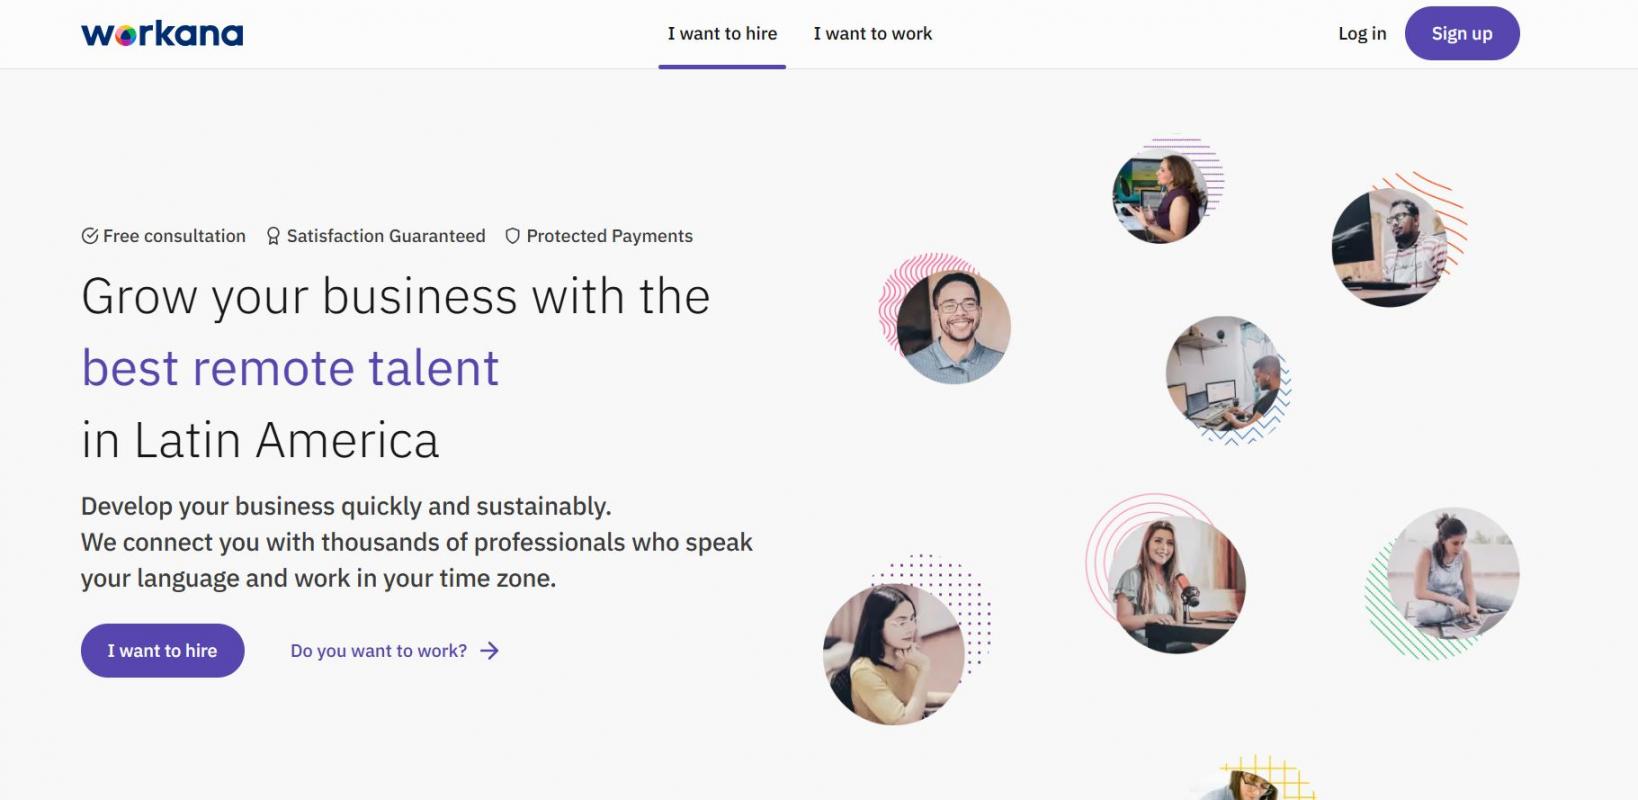
Task: Click photo of woman sitting with laptop
Action: pyautogui.click(x=1452, y=573)
